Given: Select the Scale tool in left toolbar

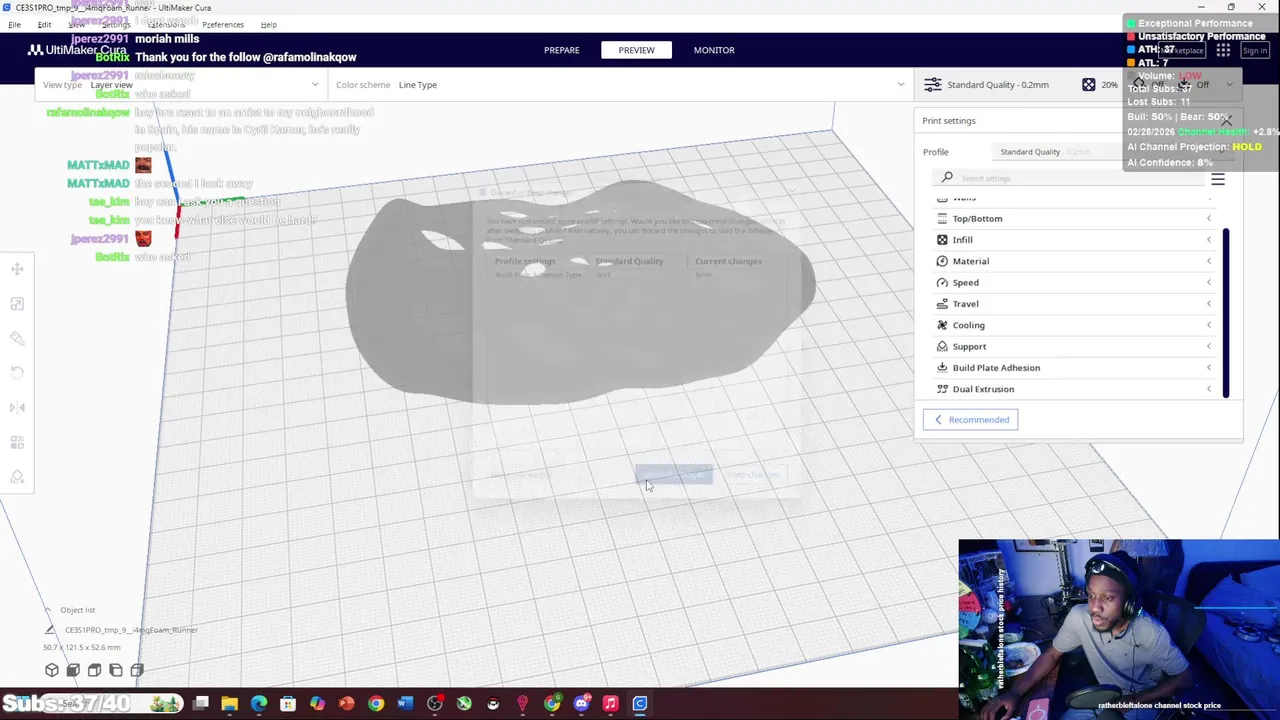Looking at the screenshot, I should (17, 304).
